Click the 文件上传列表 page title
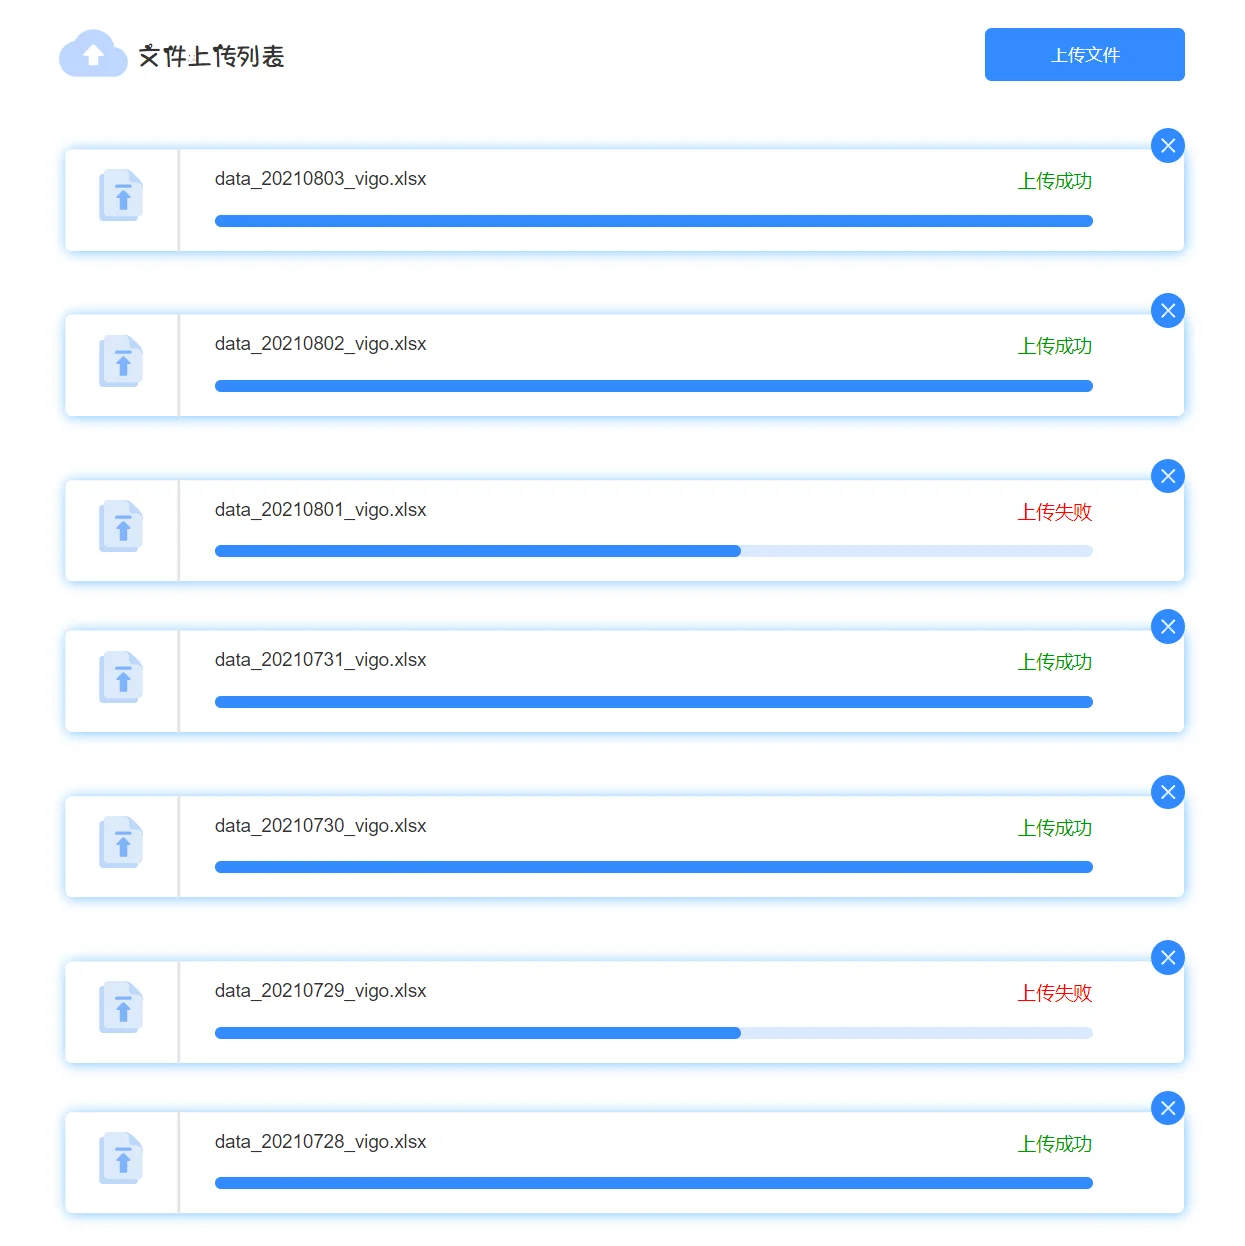Image resolution: width=1245 pixels, height=1246 pixels. [211, 56]
